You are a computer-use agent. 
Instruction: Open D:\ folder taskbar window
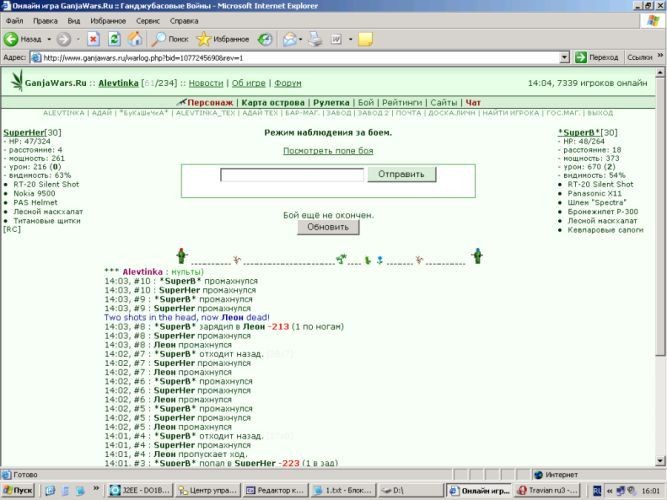(x=410, y=491)
